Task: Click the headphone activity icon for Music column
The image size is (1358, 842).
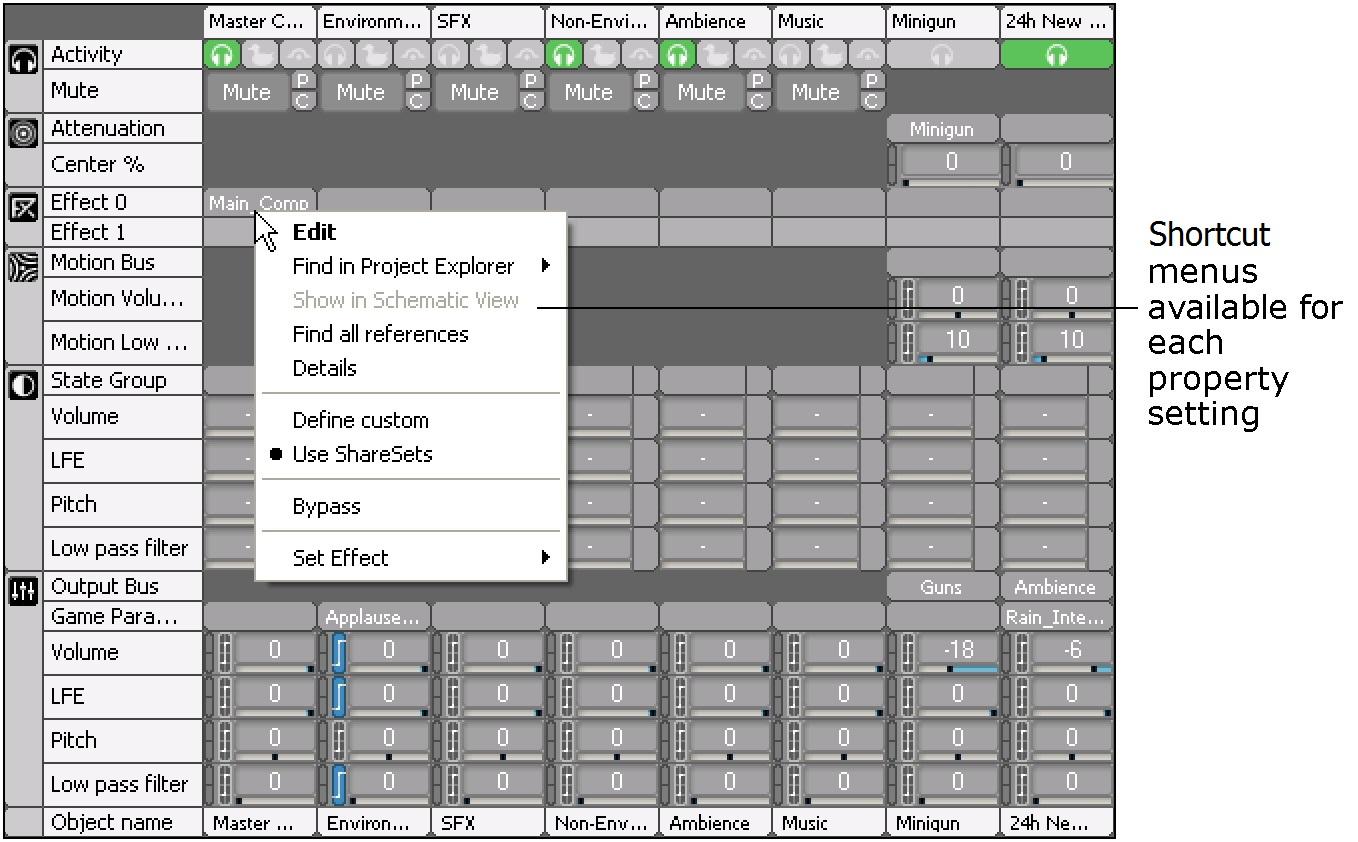Action: coord(792,55)
